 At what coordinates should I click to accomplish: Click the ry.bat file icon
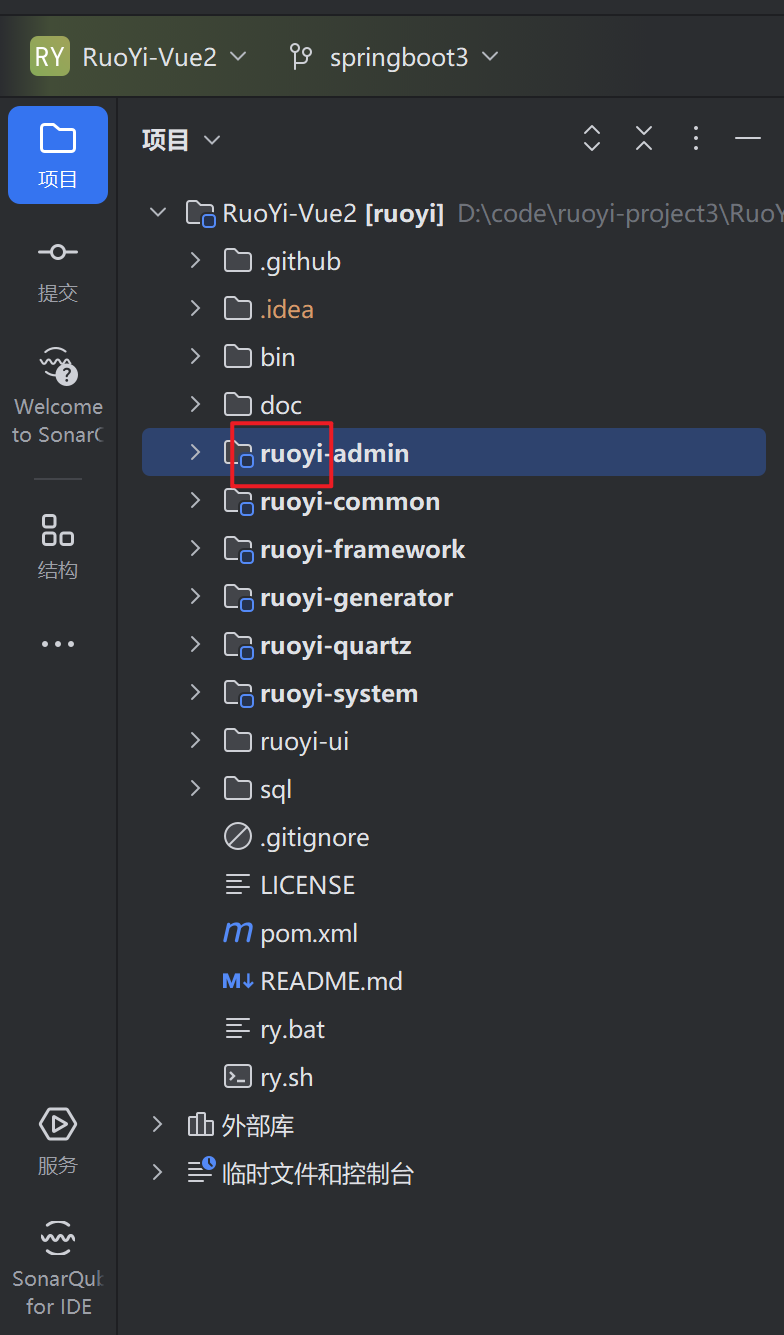(238, 1027)
